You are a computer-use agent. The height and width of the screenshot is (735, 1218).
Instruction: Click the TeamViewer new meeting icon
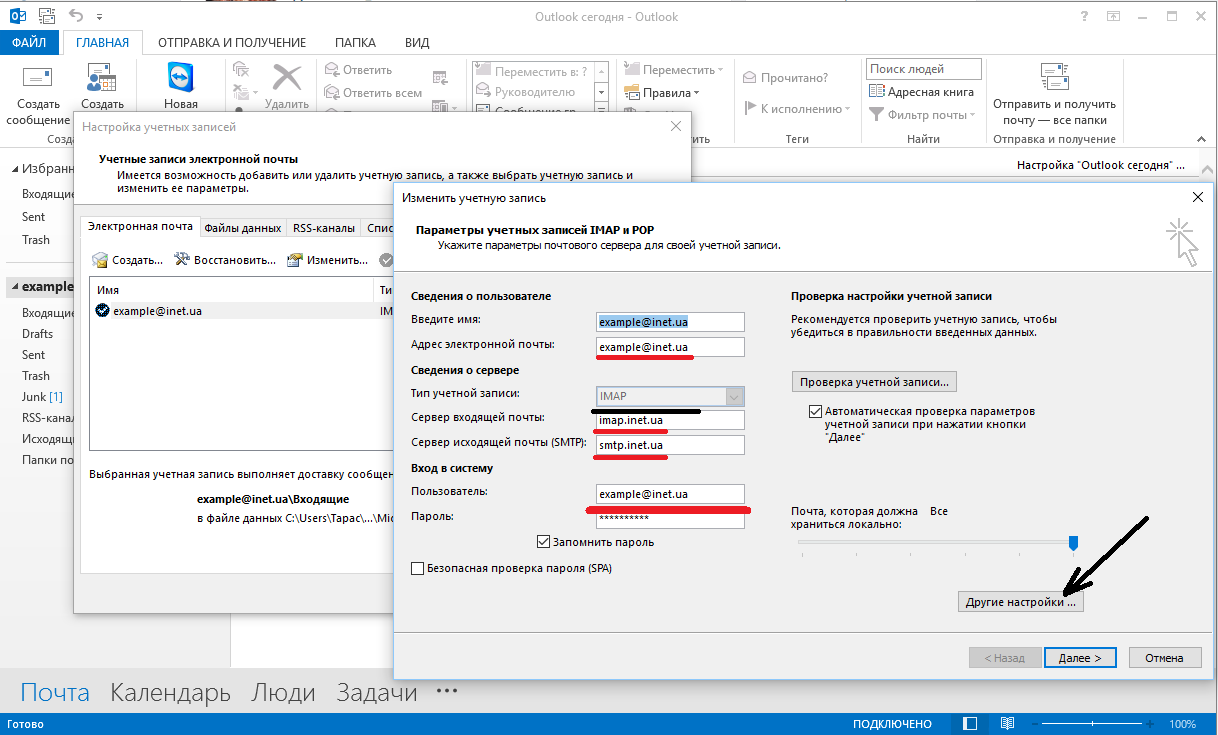click(x=181, y=78)
